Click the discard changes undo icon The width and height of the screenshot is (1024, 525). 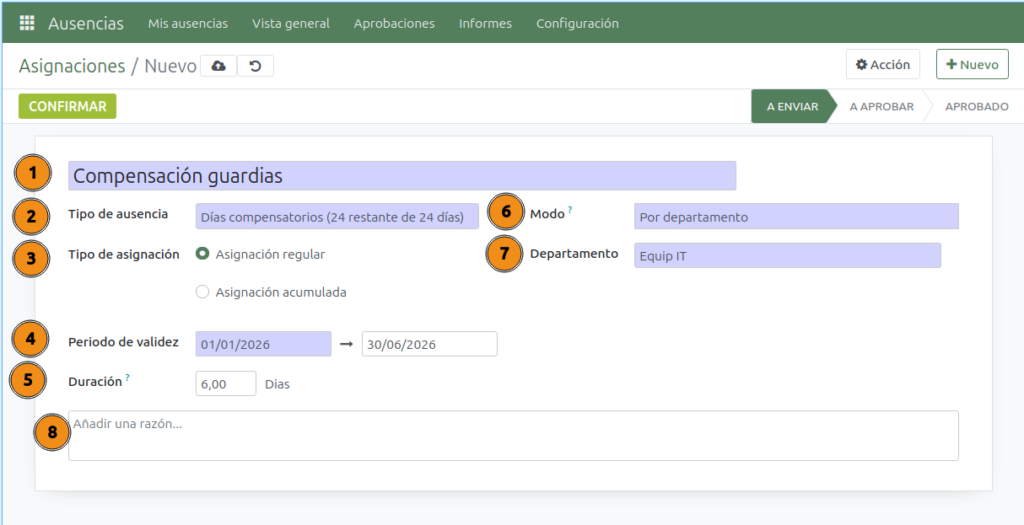(x=255, y=66)
